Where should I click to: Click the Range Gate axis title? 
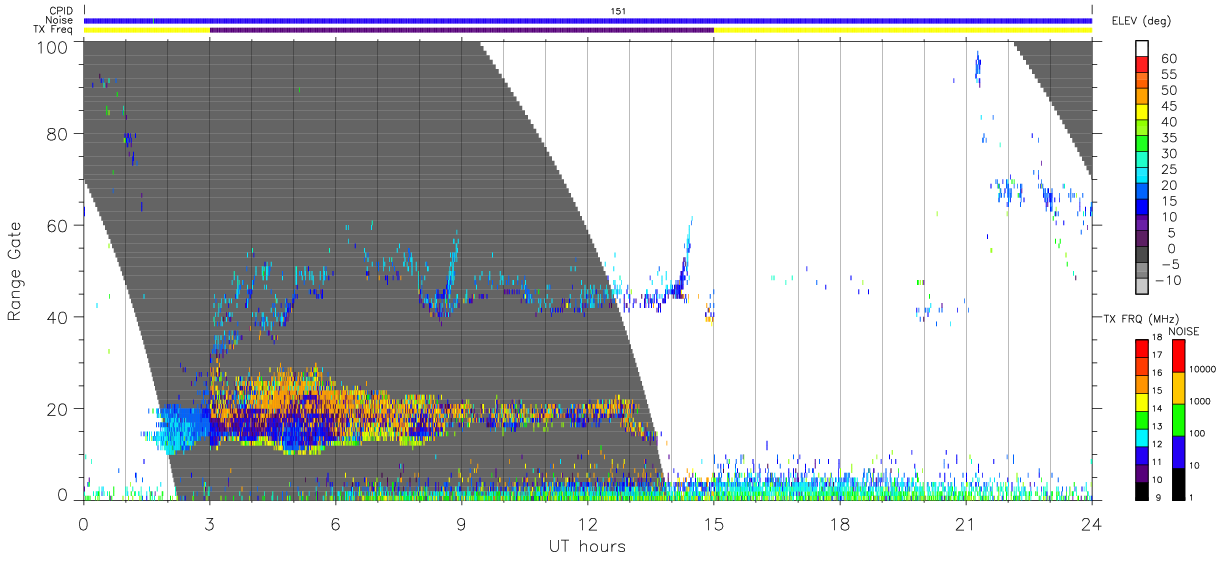(17, 271)
